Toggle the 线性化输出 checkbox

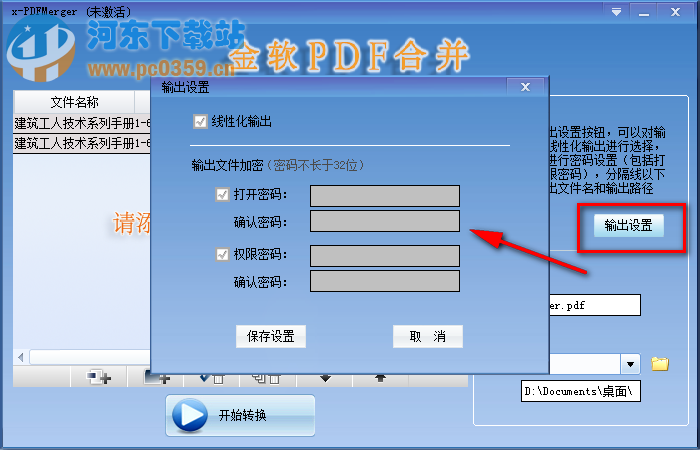(200, 121)
